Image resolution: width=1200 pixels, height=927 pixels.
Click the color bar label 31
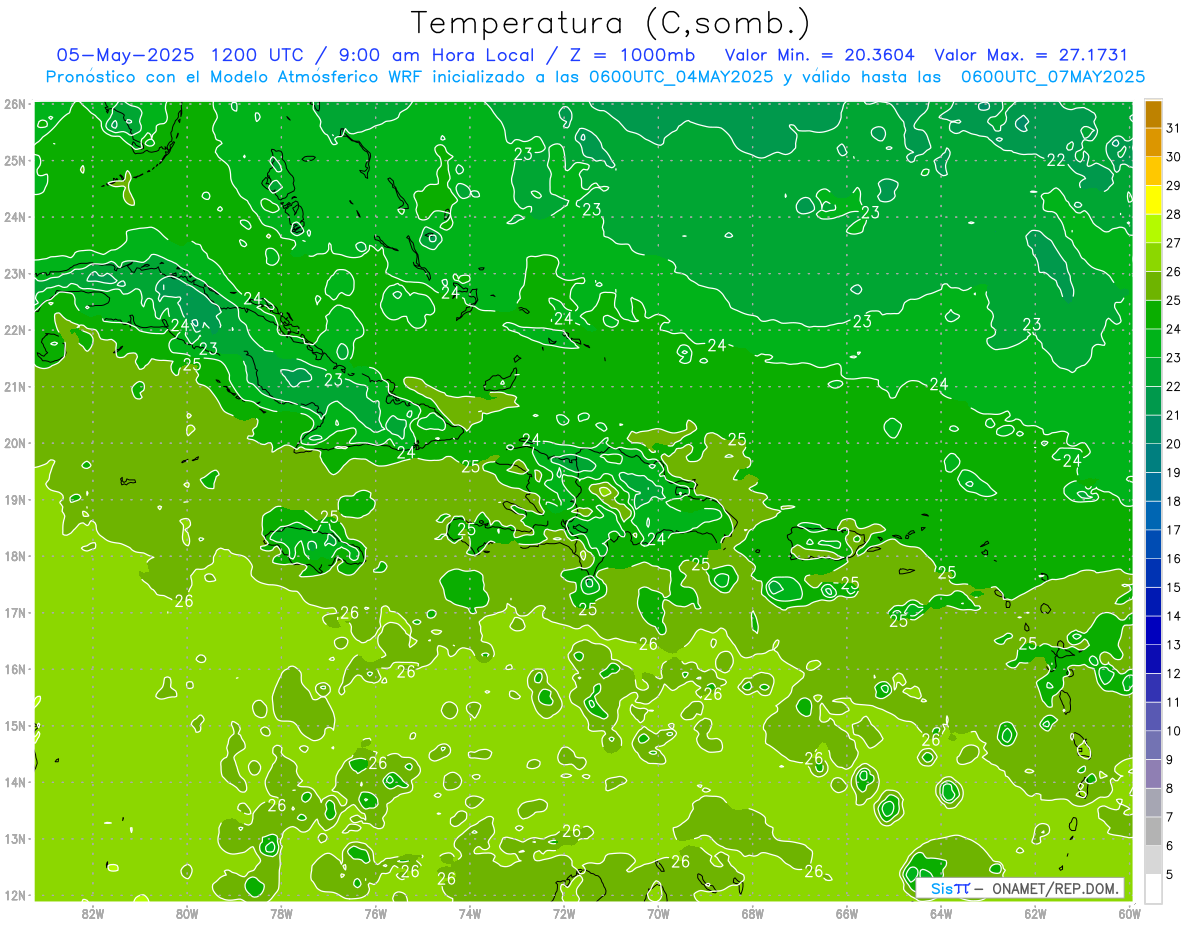point(1174,127)
